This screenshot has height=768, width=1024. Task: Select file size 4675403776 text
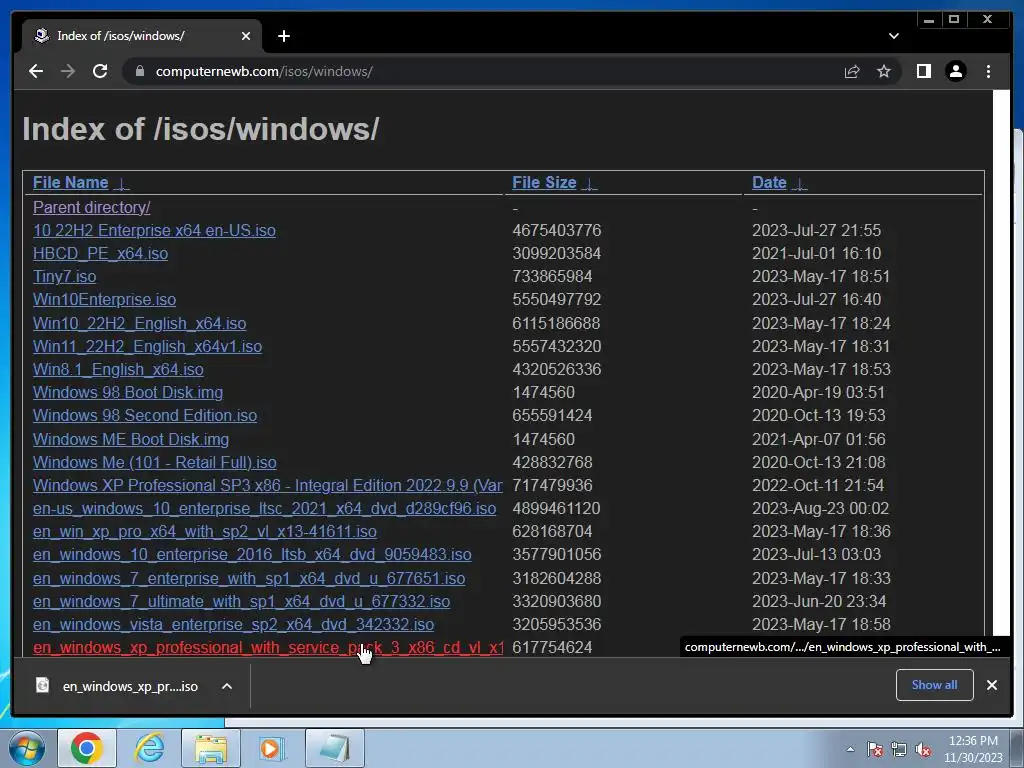556,230
